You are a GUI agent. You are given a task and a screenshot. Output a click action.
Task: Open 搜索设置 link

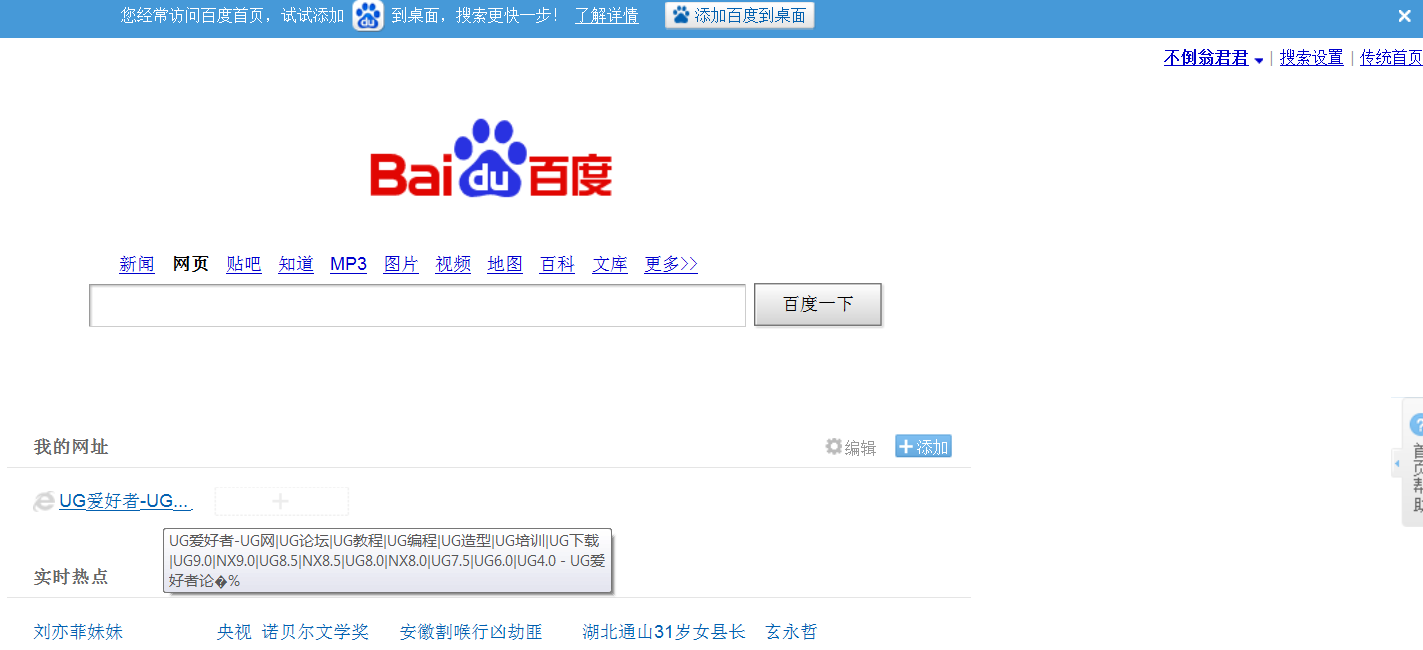tap(1312, 58)
